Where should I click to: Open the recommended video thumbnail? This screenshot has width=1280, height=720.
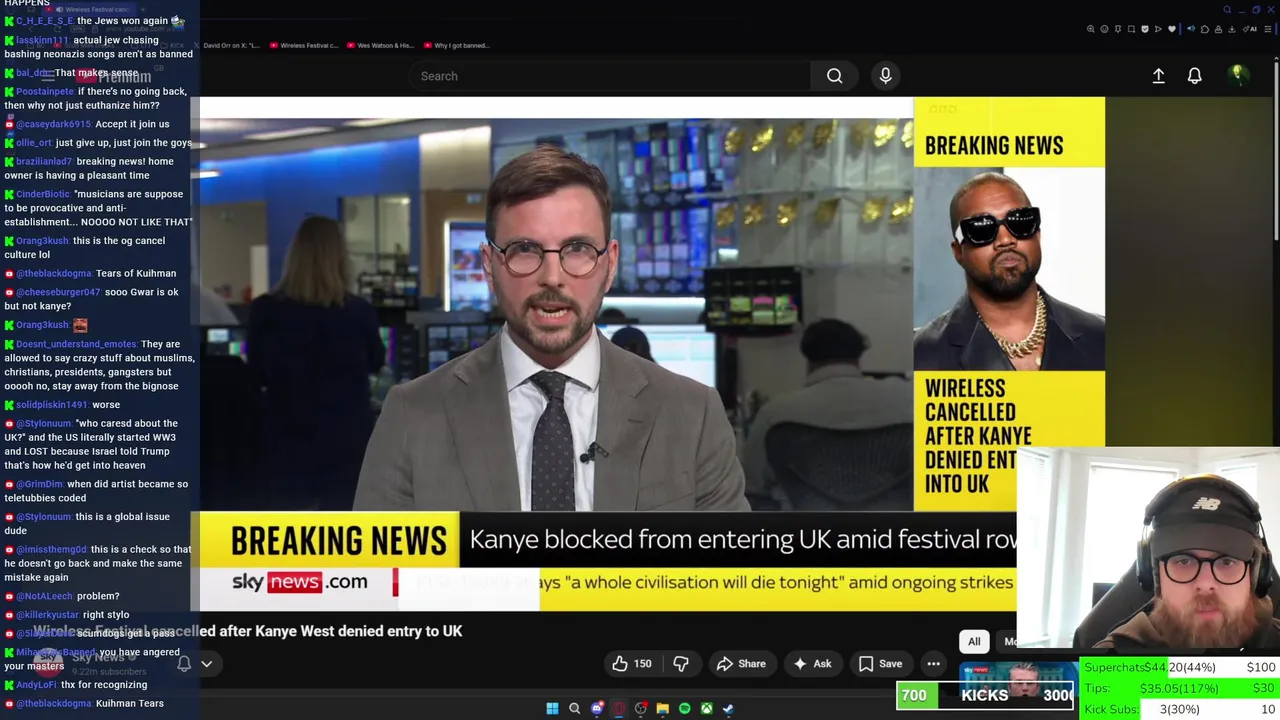pyautogui.click(x=1017, y=684)
